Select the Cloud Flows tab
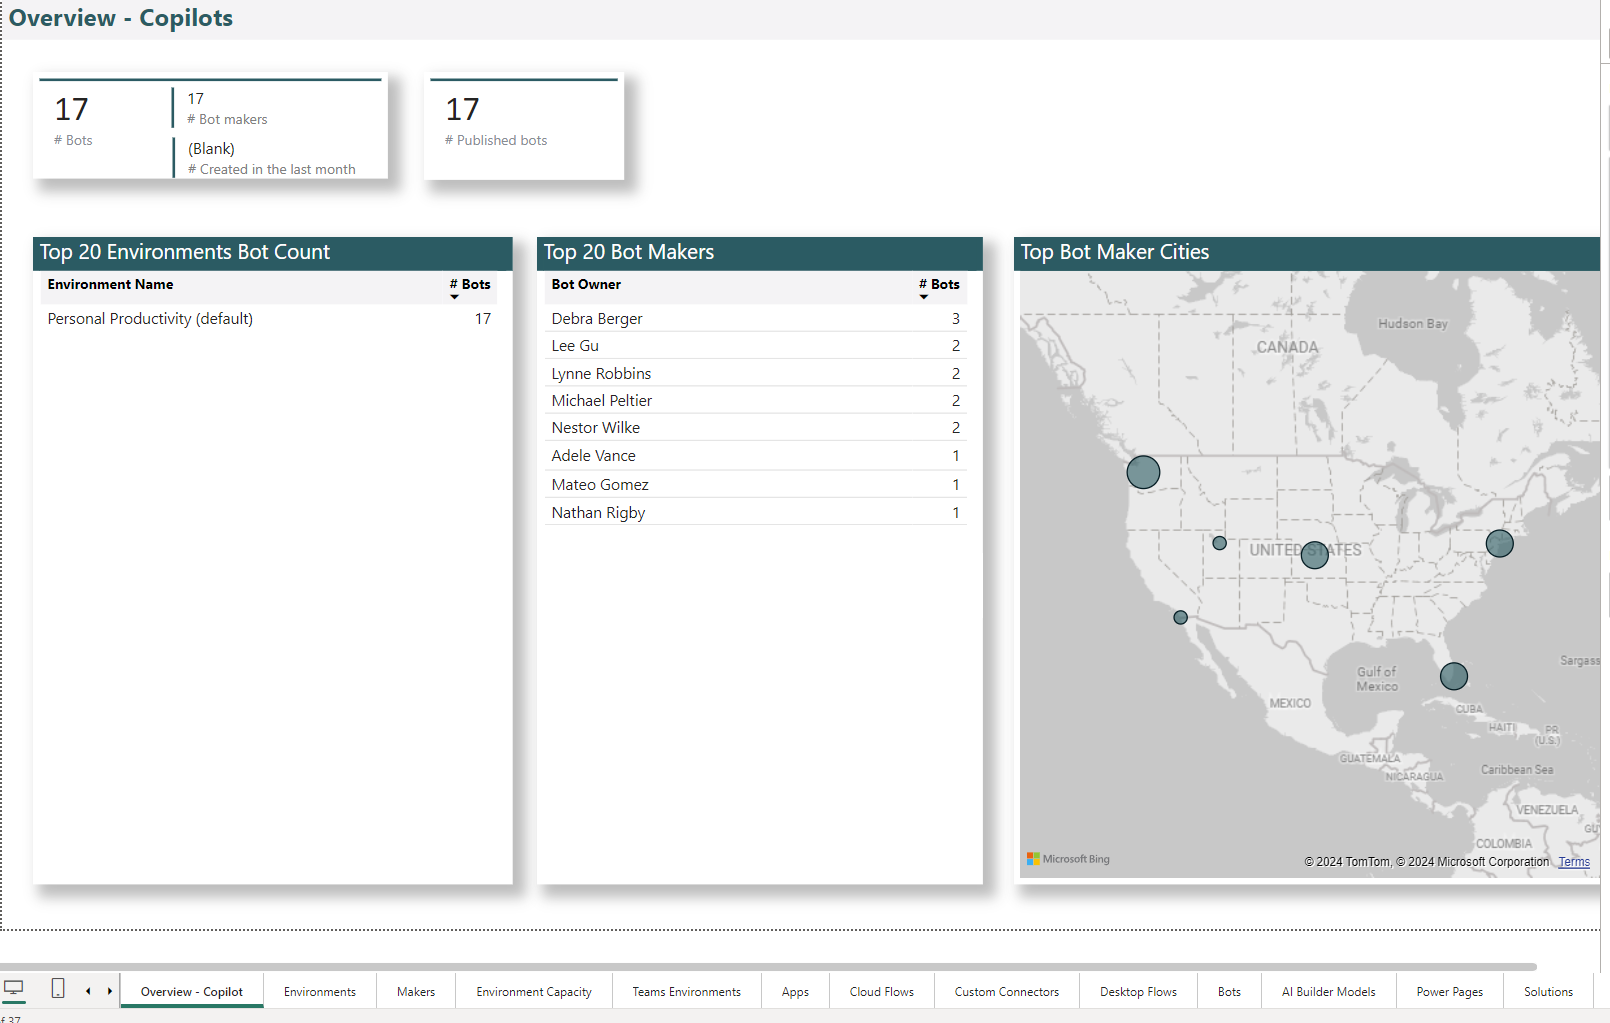This screenshot has height=1023, width=1610. point(882,992)
